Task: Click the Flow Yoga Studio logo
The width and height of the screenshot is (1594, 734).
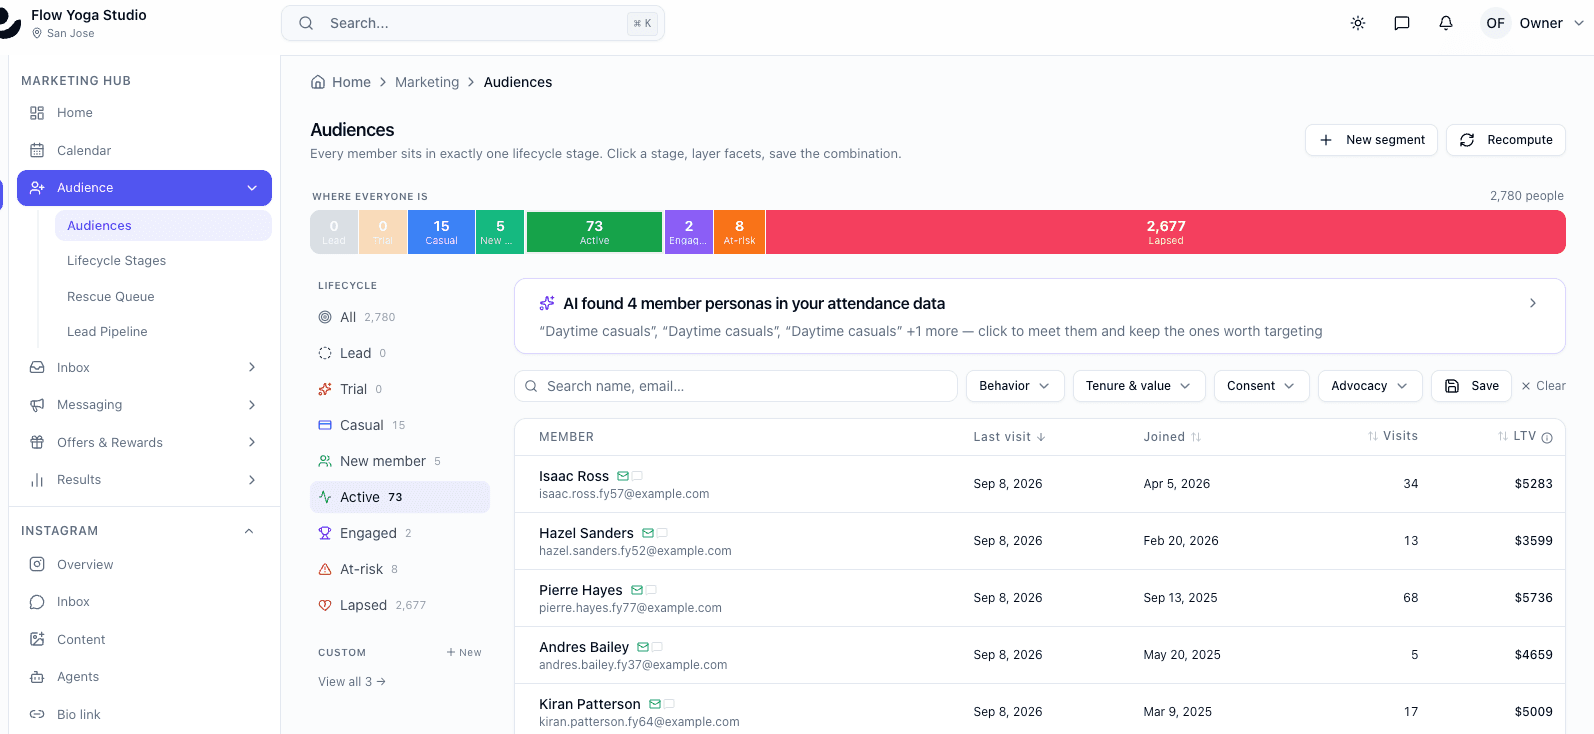Action: tap(9, 23)
